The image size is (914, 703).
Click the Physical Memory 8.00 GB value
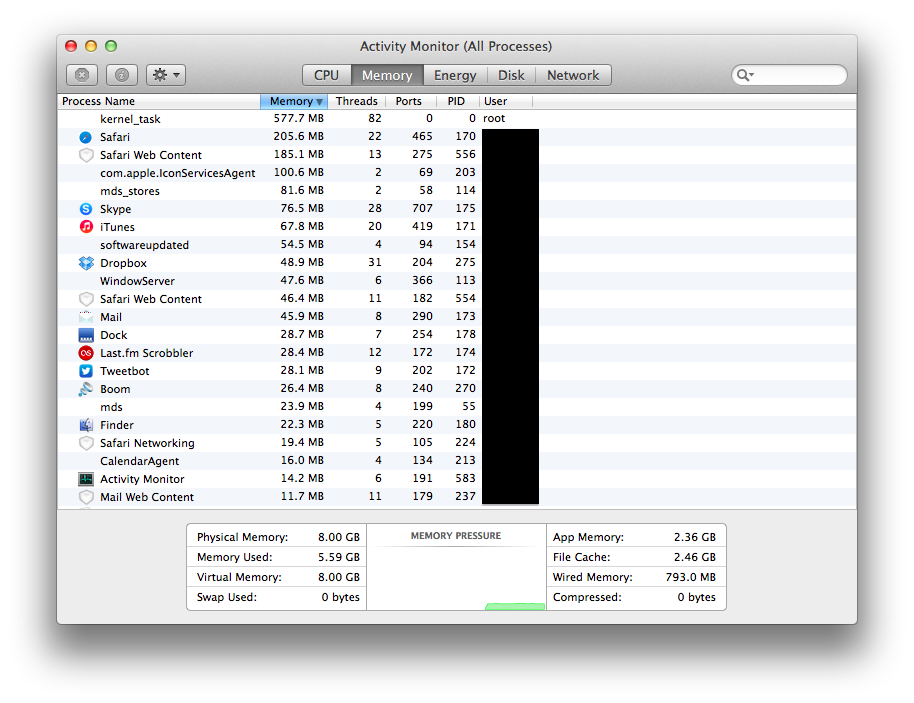coord(339,537)
